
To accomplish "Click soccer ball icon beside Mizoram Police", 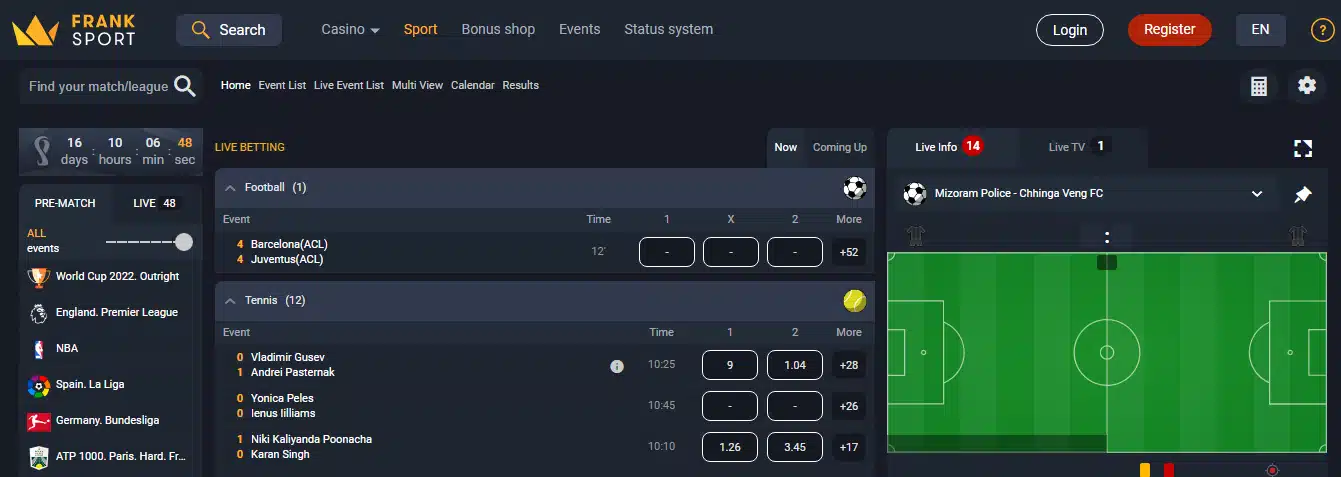I will coord(914,193).
